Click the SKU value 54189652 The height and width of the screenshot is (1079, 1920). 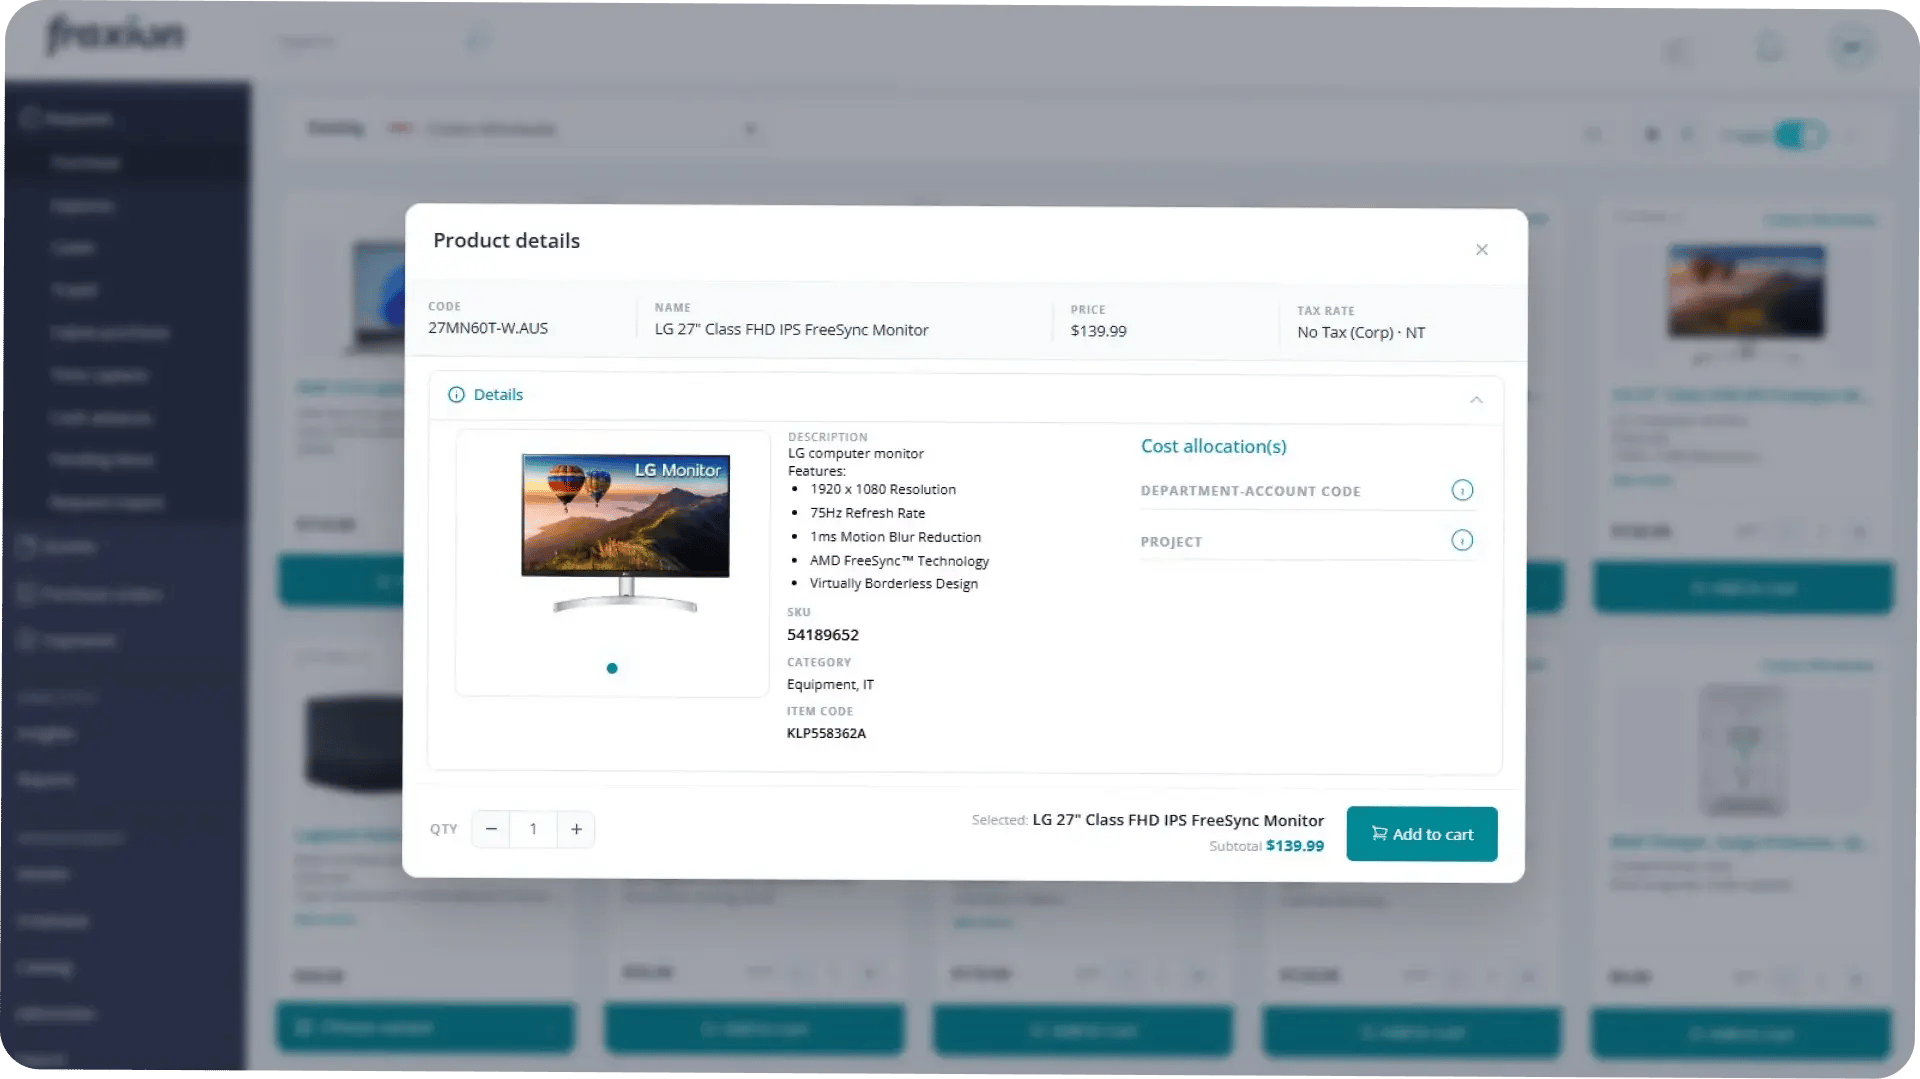pos(822,635)
